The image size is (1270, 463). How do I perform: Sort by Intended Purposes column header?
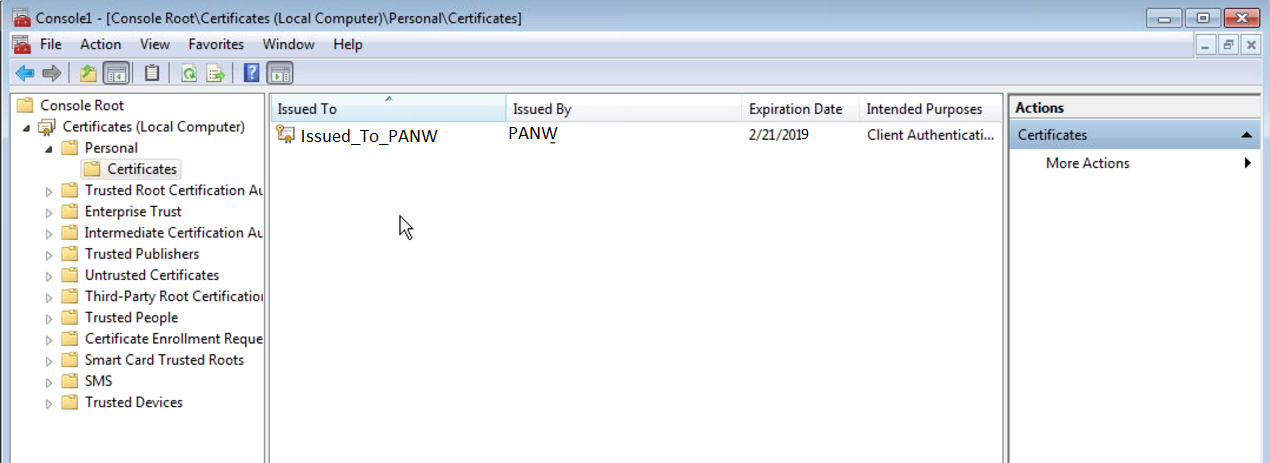(x=929, y=109)
